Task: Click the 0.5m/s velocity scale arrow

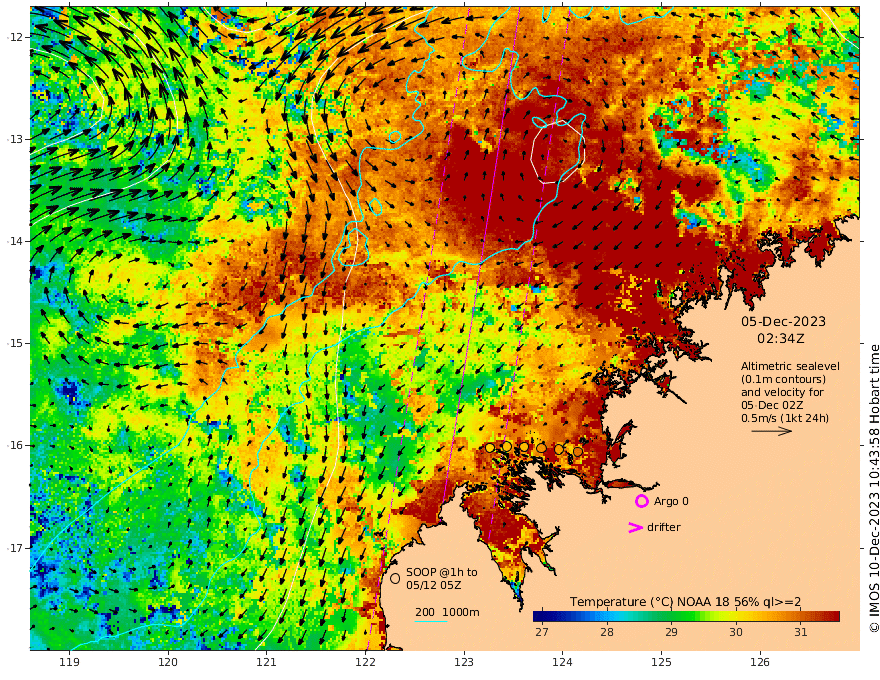Action: (771, 431)
